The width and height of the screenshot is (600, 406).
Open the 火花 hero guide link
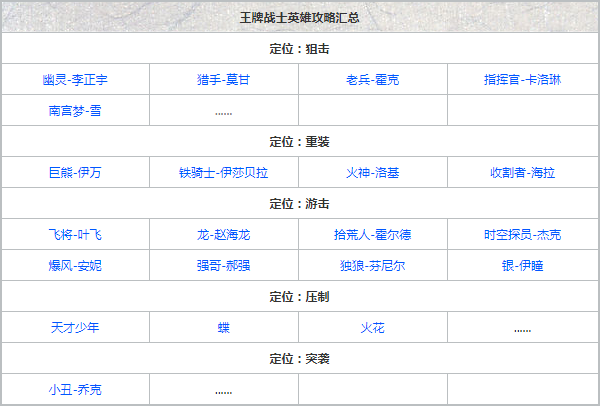(372, 327)
